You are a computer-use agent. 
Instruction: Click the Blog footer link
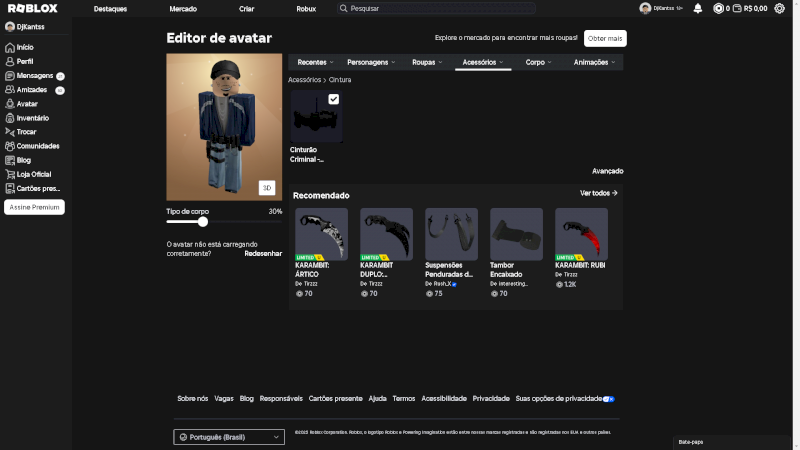click(246, 399)
